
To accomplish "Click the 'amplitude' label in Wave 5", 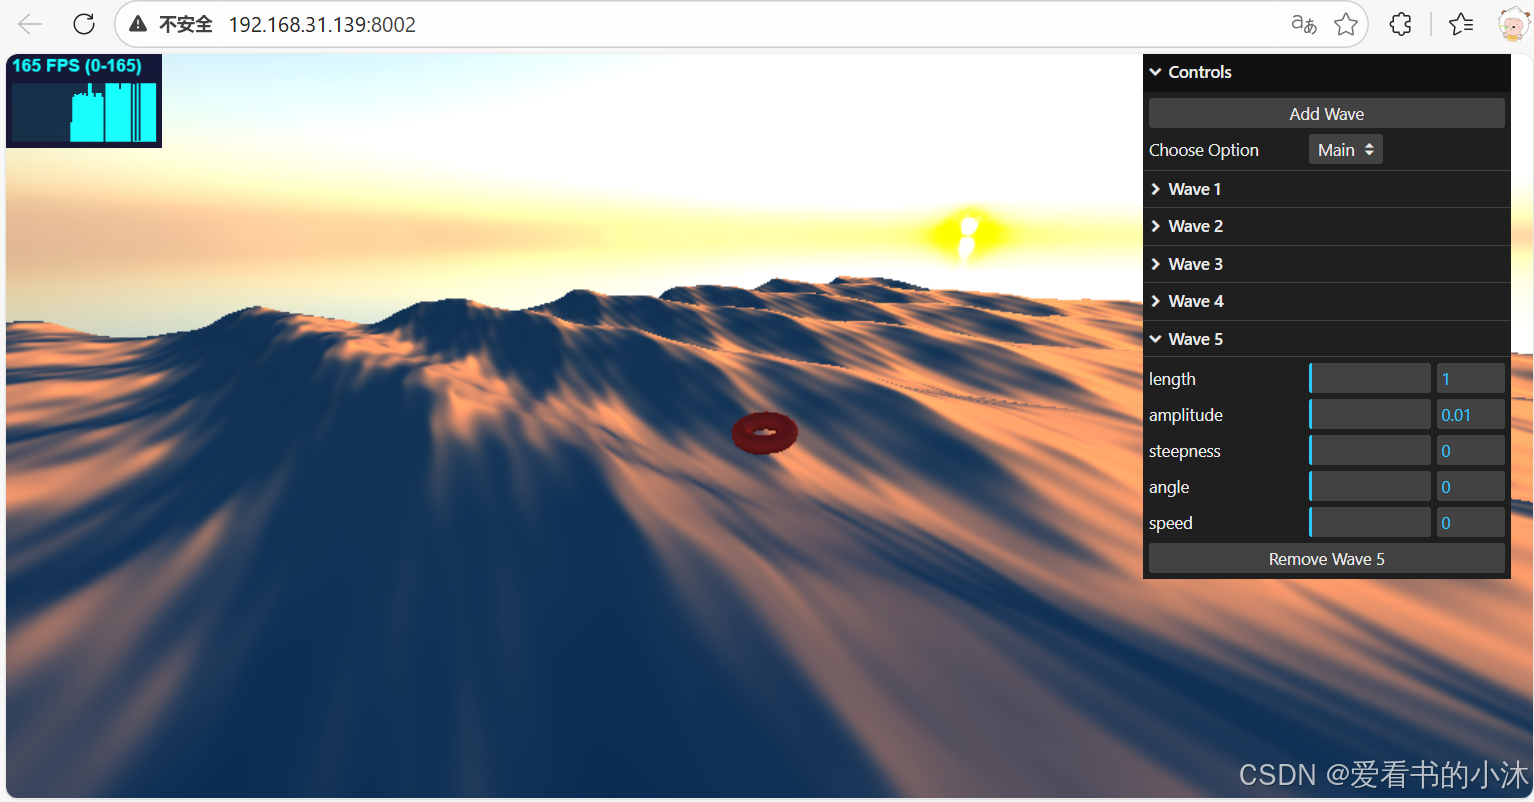I will (x=1186, y=415).
